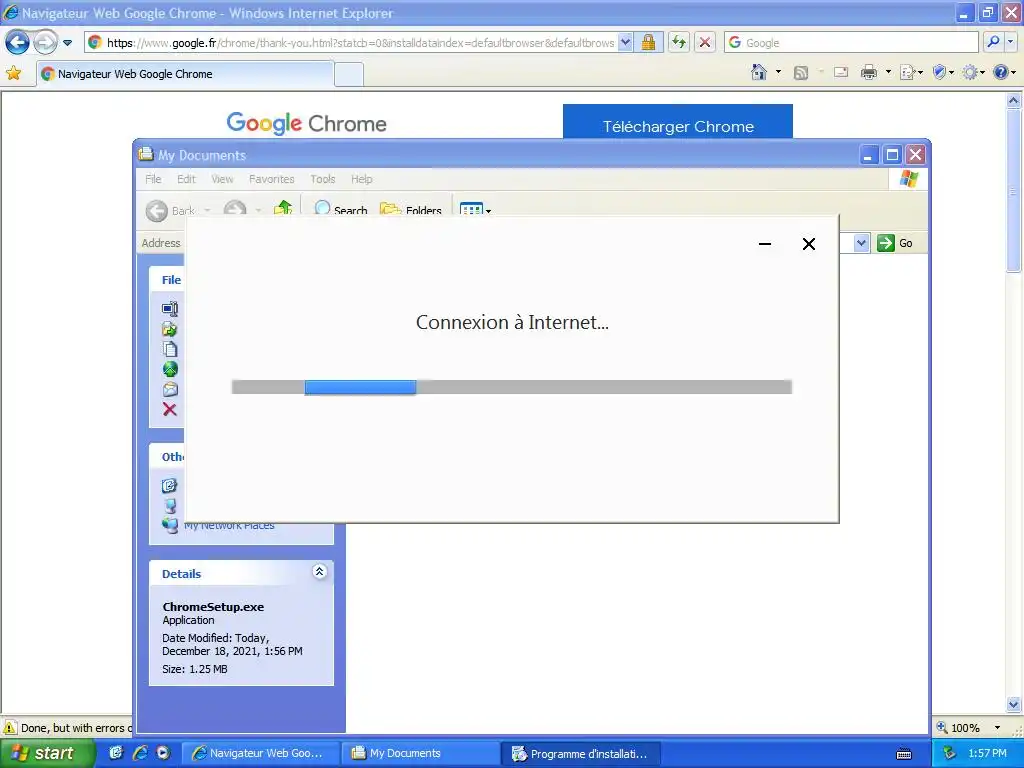The image size is (1024, 768).
Task: Click the Télécharger Chrome button
Action: point(678,122)
